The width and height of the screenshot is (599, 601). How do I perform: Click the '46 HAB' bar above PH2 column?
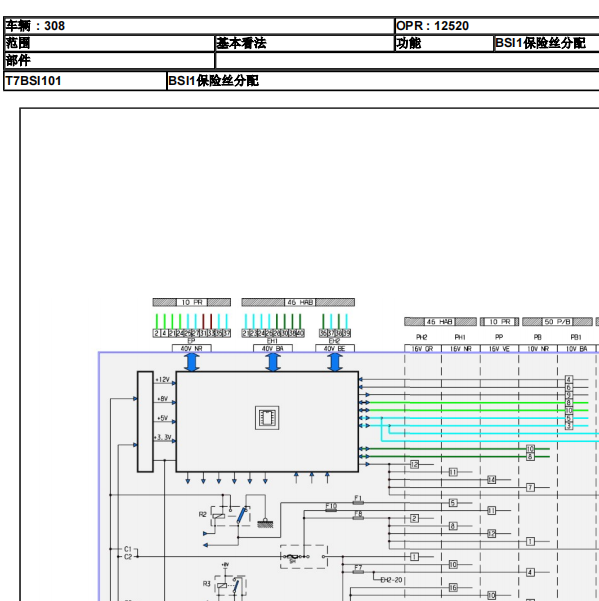(x=440, y=322)
